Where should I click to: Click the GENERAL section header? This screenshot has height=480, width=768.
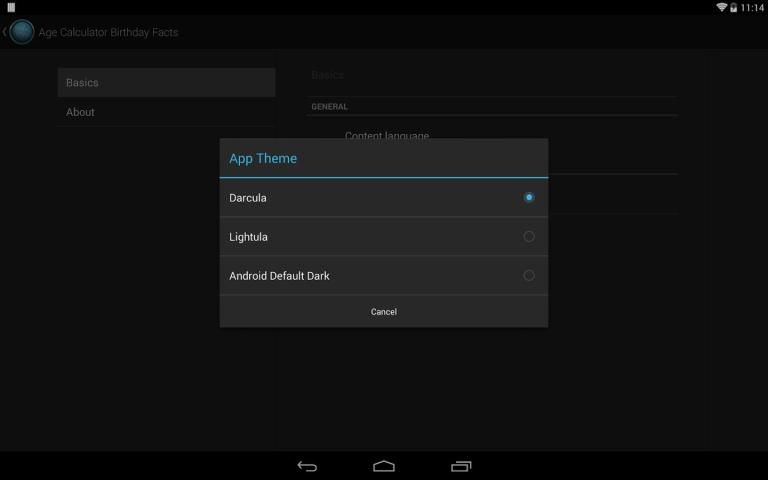[x=330, y=107]
